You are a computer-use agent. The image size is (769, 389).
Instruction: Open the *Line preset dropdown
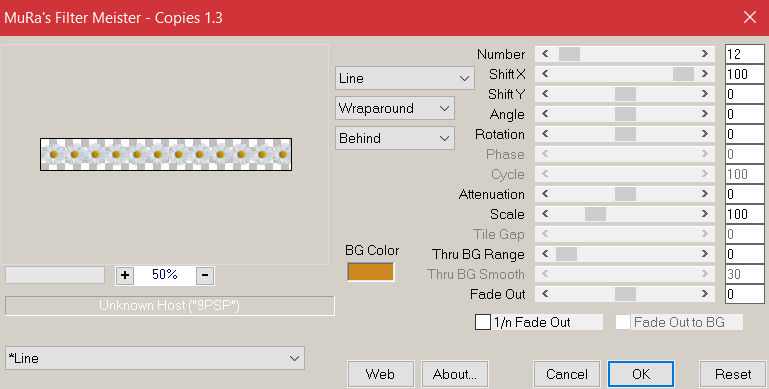pyautogui.click(x=155, y=359)
